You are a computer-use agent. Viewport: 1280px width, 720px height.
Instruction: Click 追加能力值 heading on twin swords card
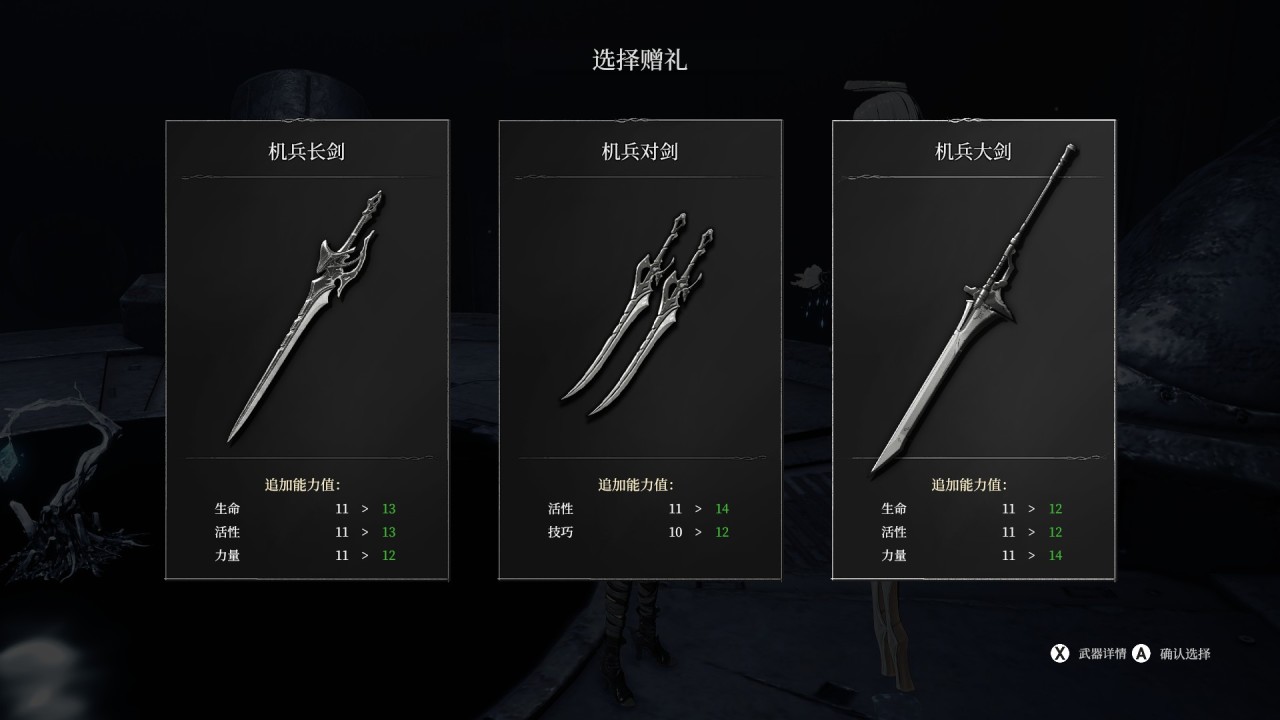(x=636, y=485)
